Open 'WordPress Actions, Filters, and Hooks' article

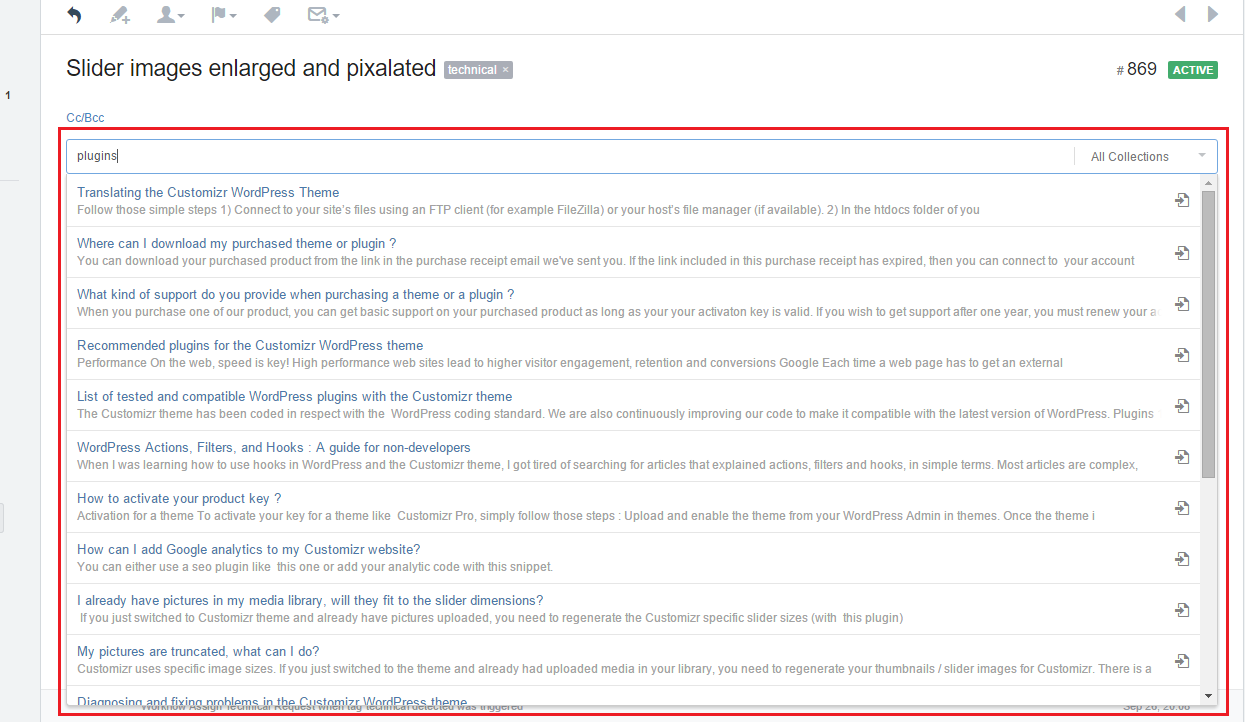273,447
